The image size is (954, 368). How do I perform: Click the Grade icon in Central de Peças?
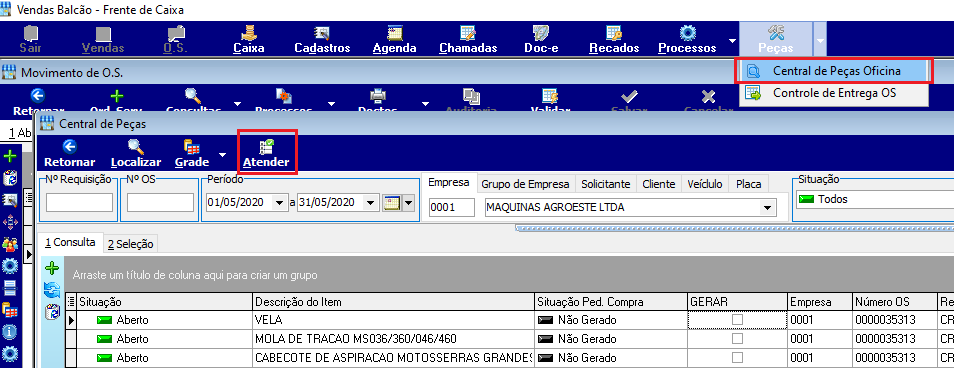[x=192, y=147]
